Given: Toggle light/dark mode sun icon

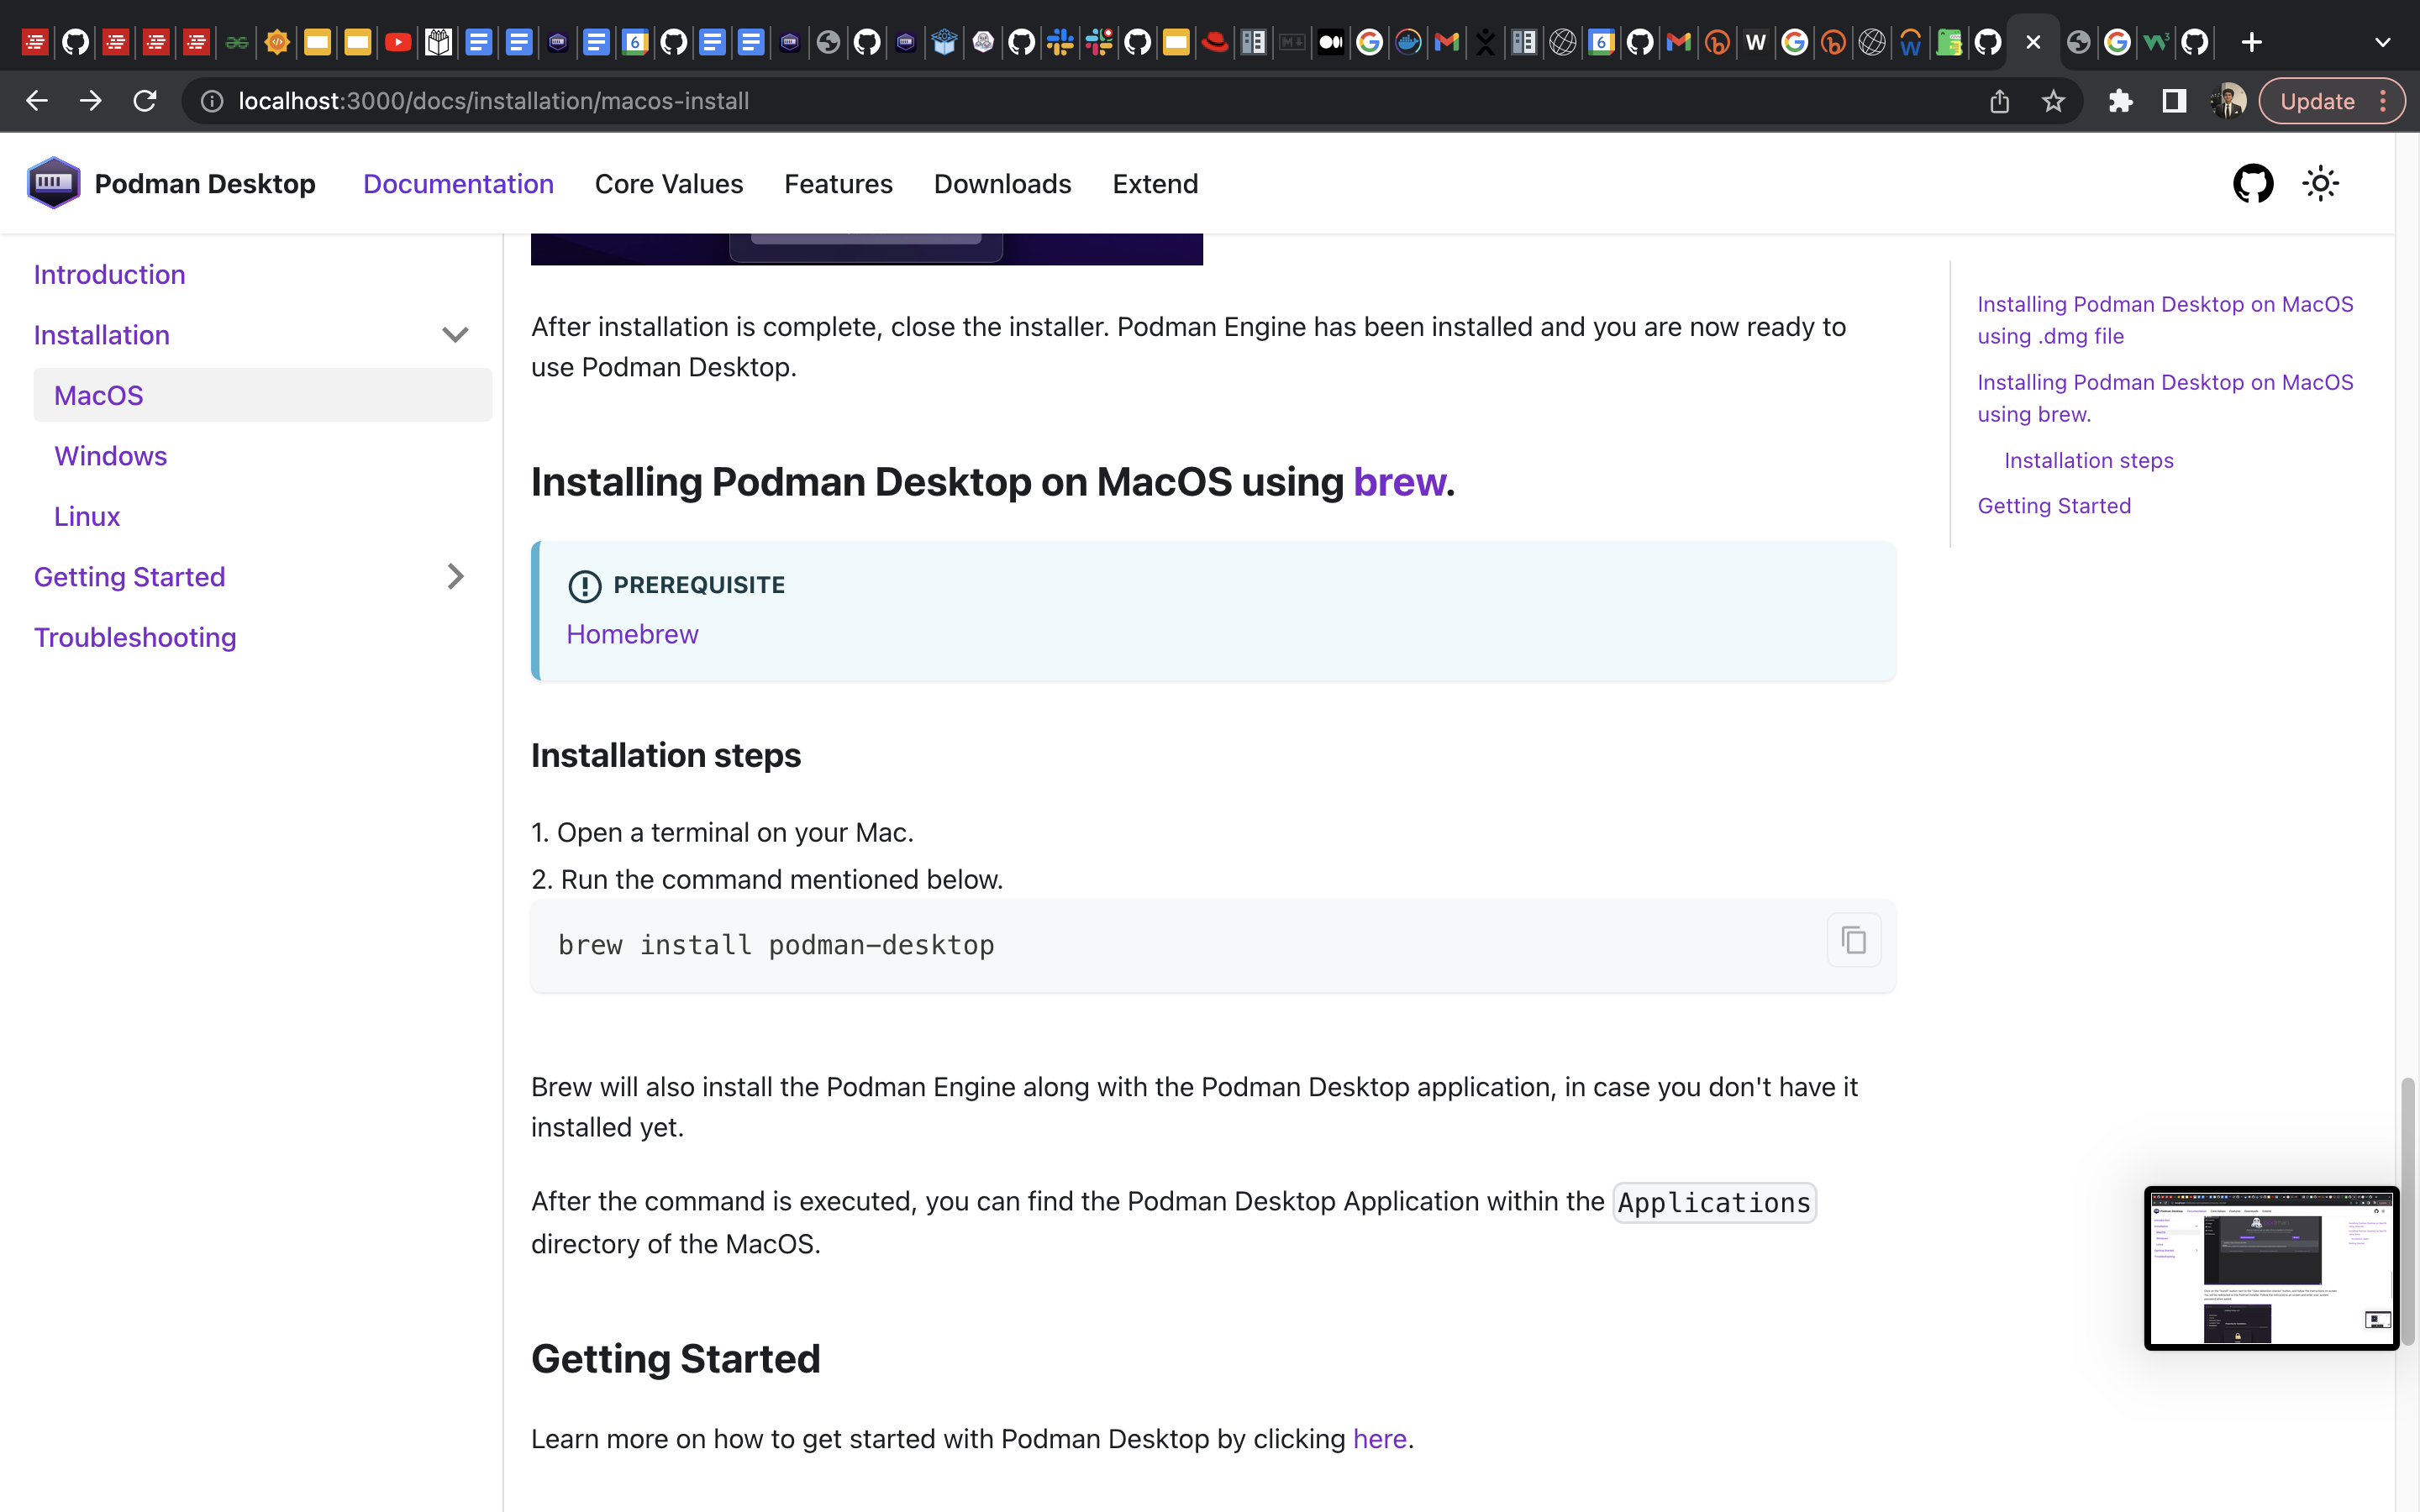Looking at the screenshot, I should click(2320, 184).
